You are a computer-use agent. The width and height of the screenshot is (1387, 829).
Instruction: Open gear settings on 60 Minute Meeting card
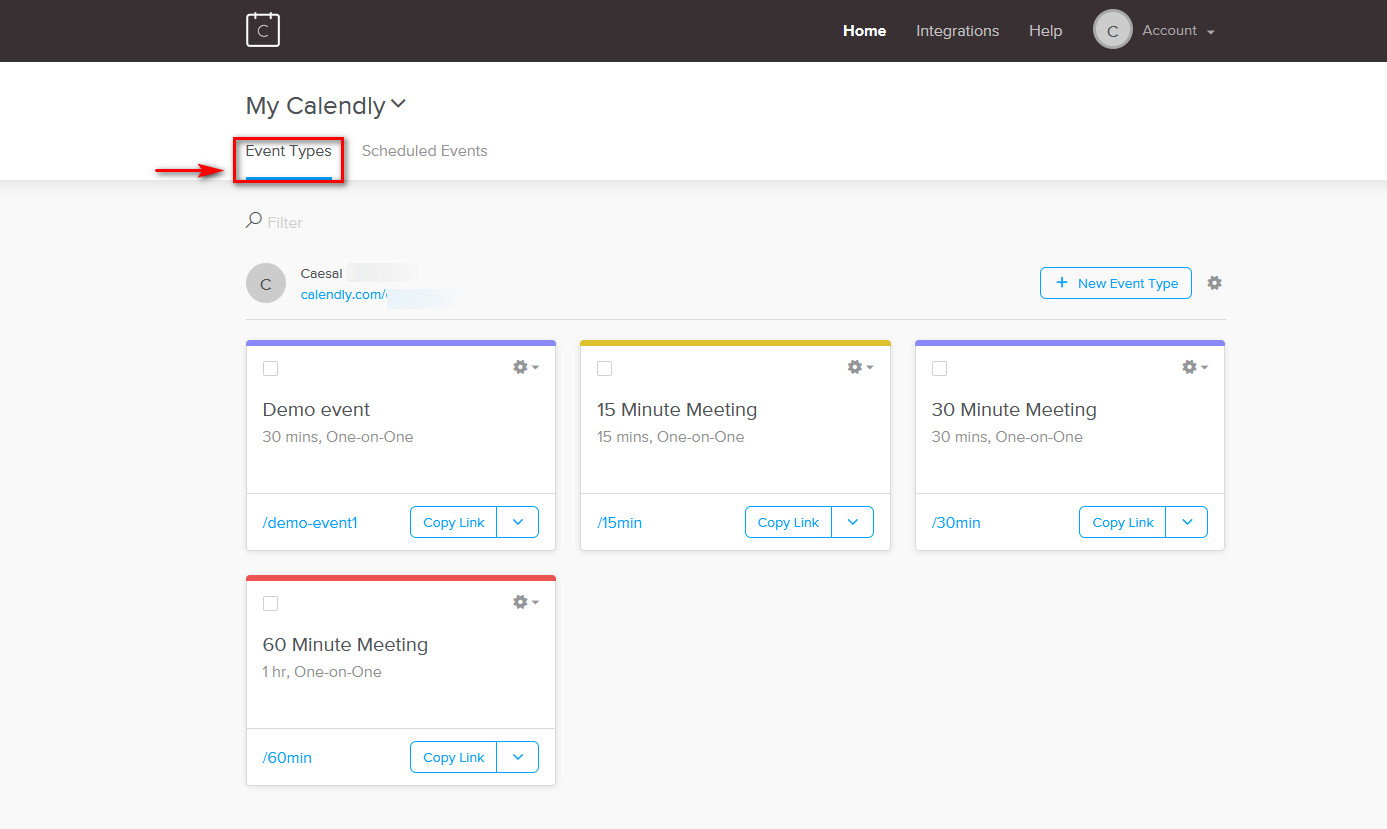click(x=525, y=602)
